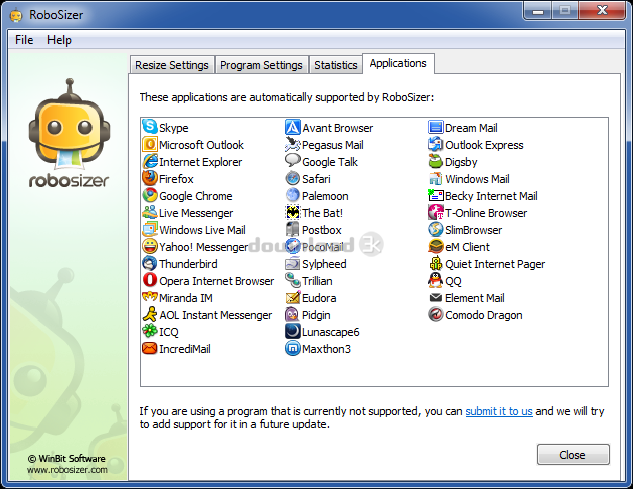Click the Postbox icon
This screenshot has height=489, width=633.
click(293, 229)
